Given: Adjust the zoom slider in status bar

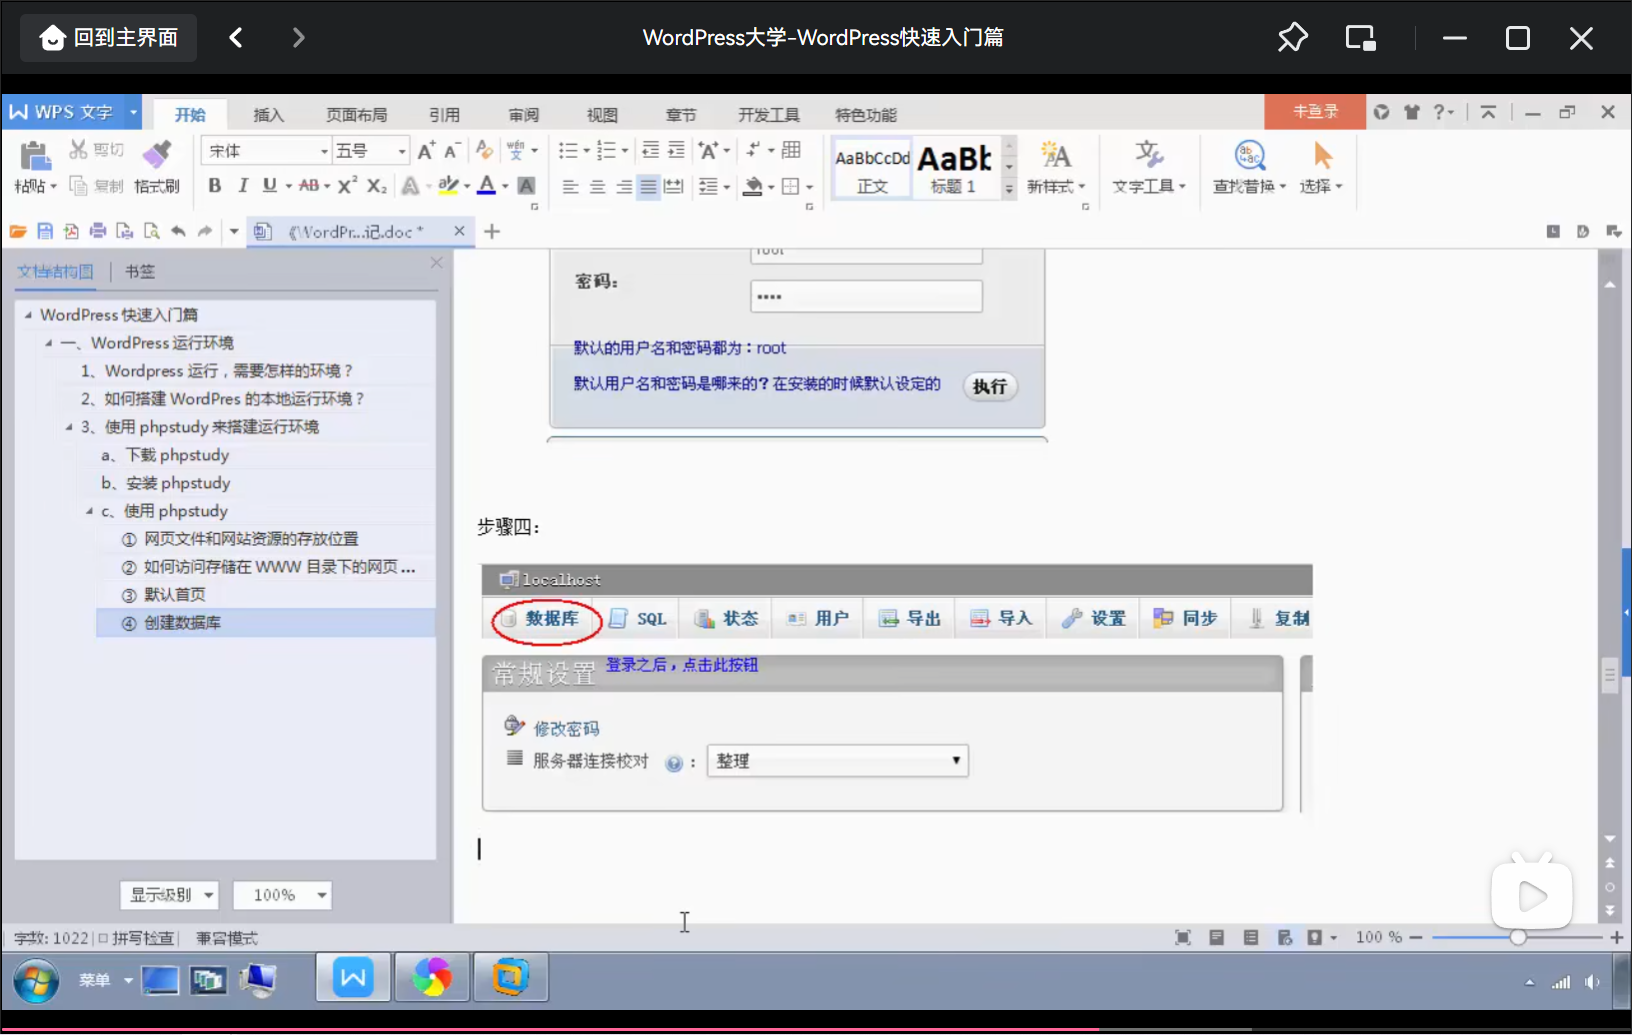Looking at the screenshot, I should 1518,937.
